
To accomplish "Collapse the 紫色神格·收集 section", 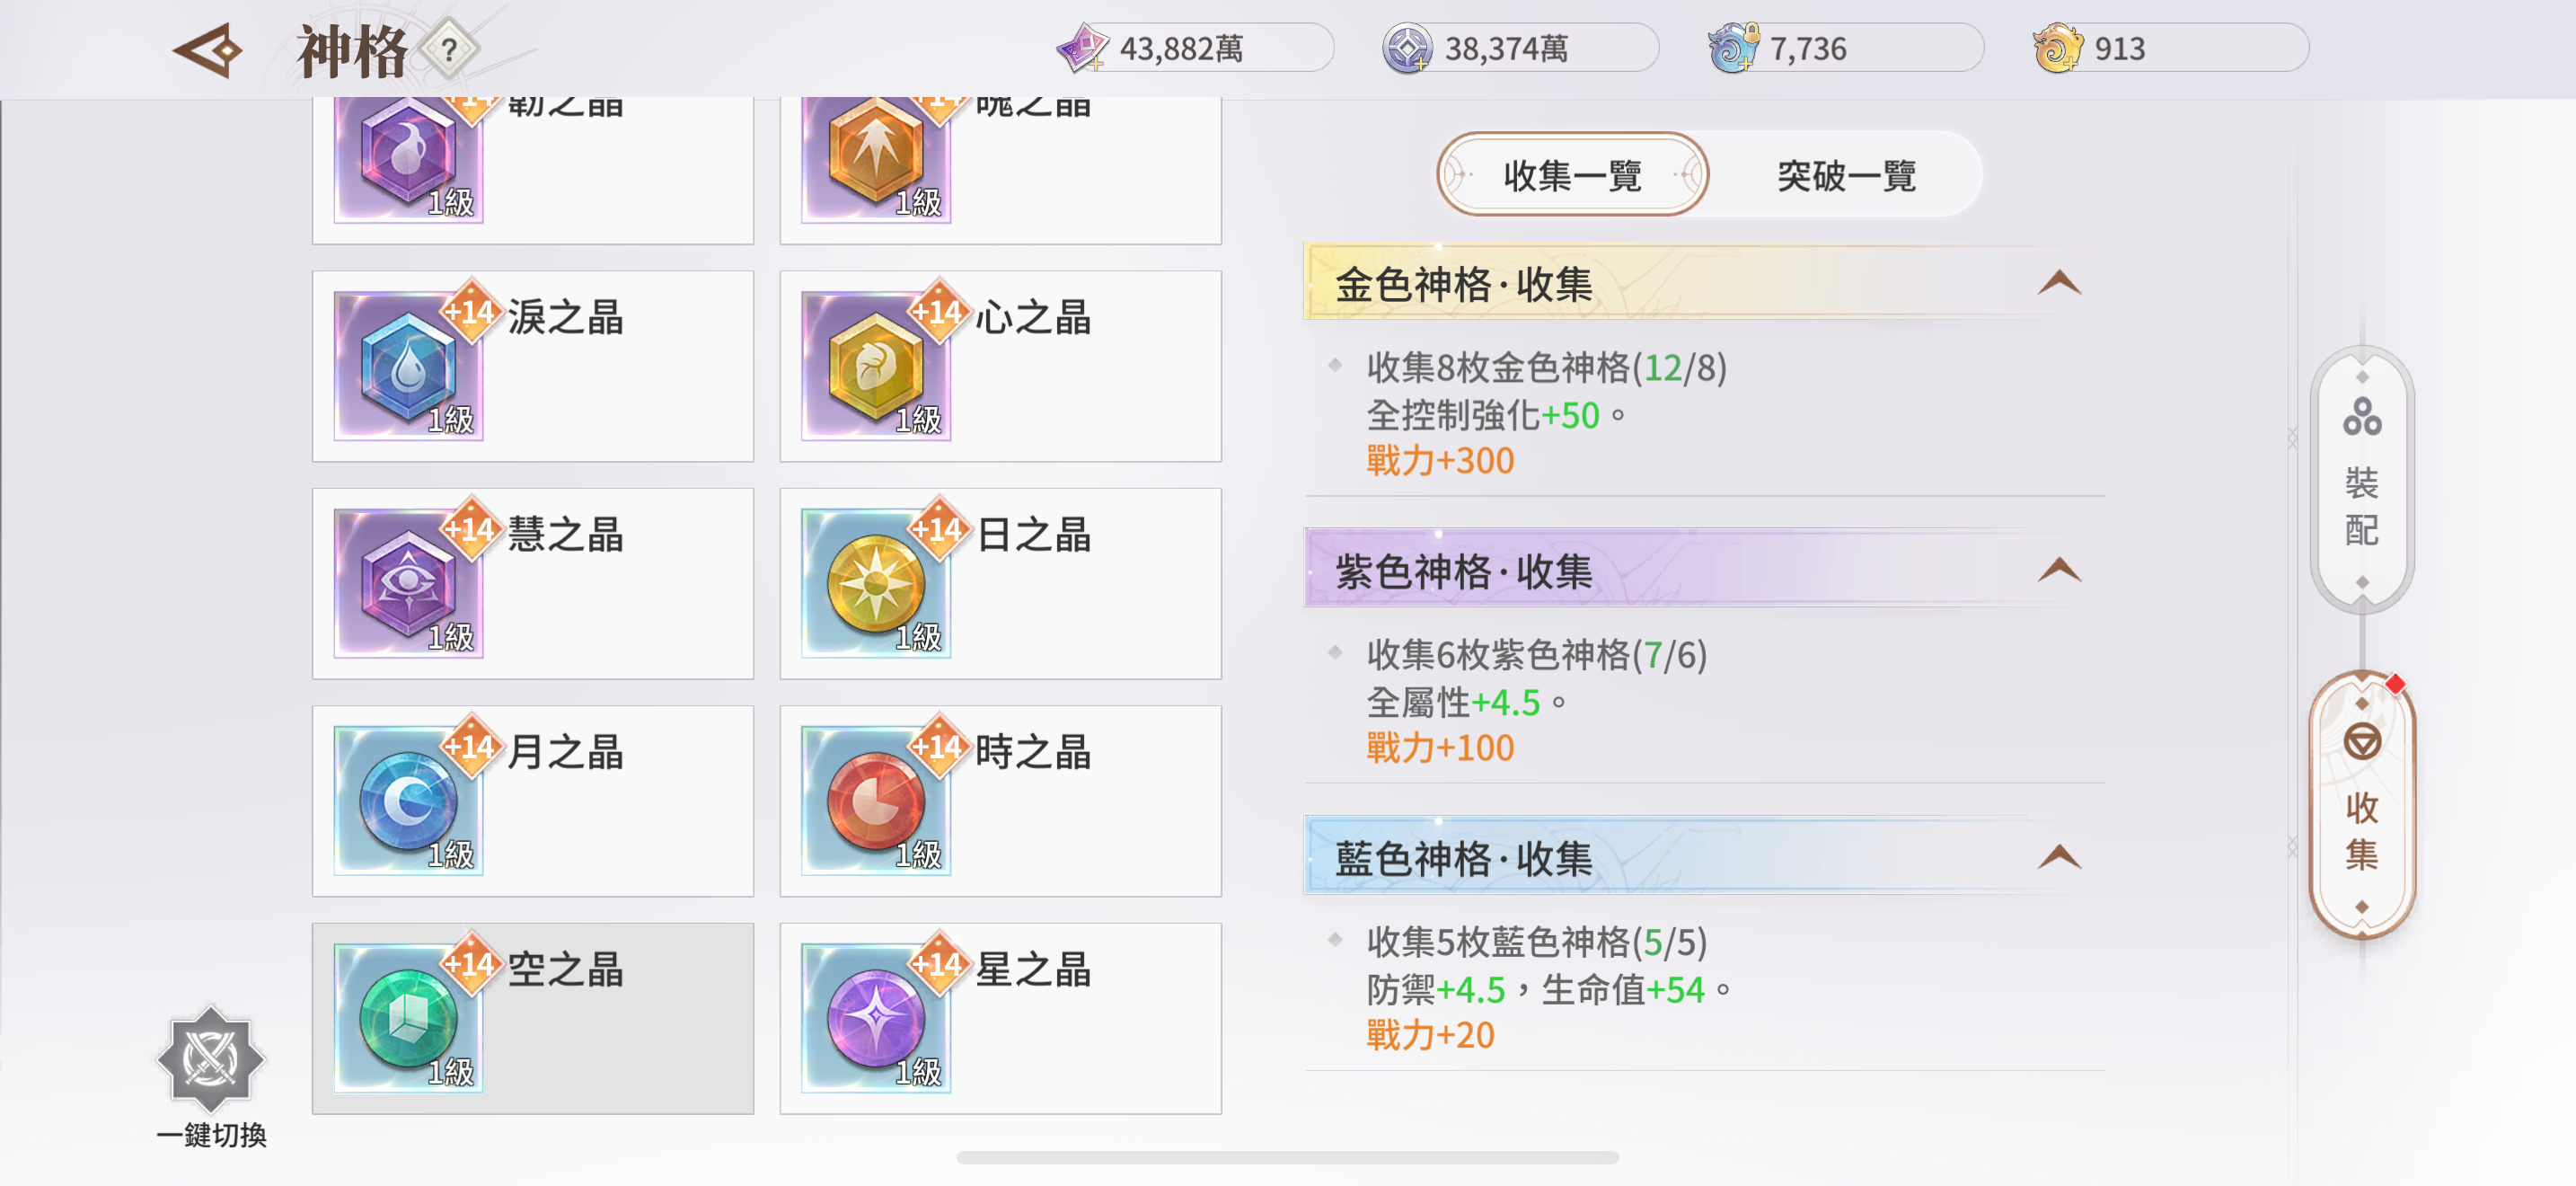I will [2058, 570].
